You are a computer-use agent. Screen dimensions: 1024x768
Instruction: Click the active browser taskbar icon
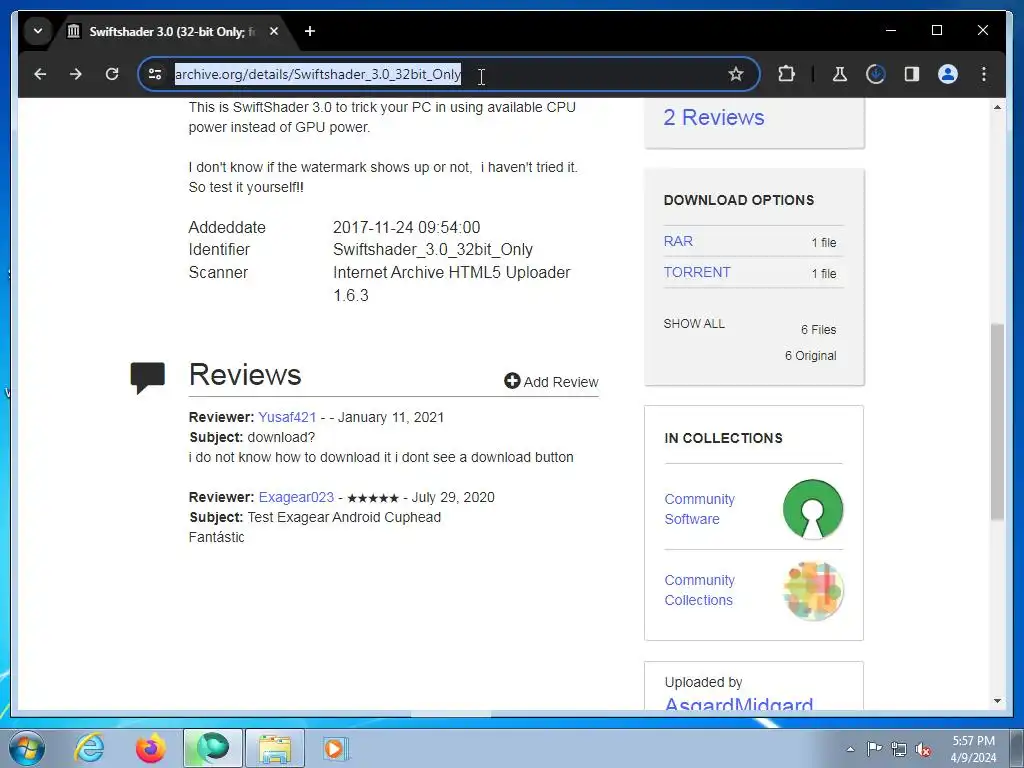click(x=213, y=748)
